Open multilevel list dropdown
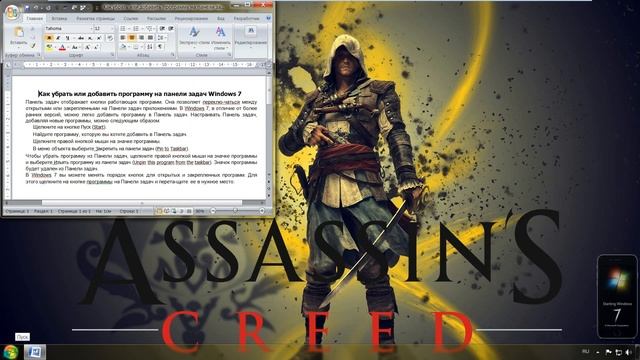Image resolution: width=640 pixels, height=360 pixels. [x=154, y=28]
